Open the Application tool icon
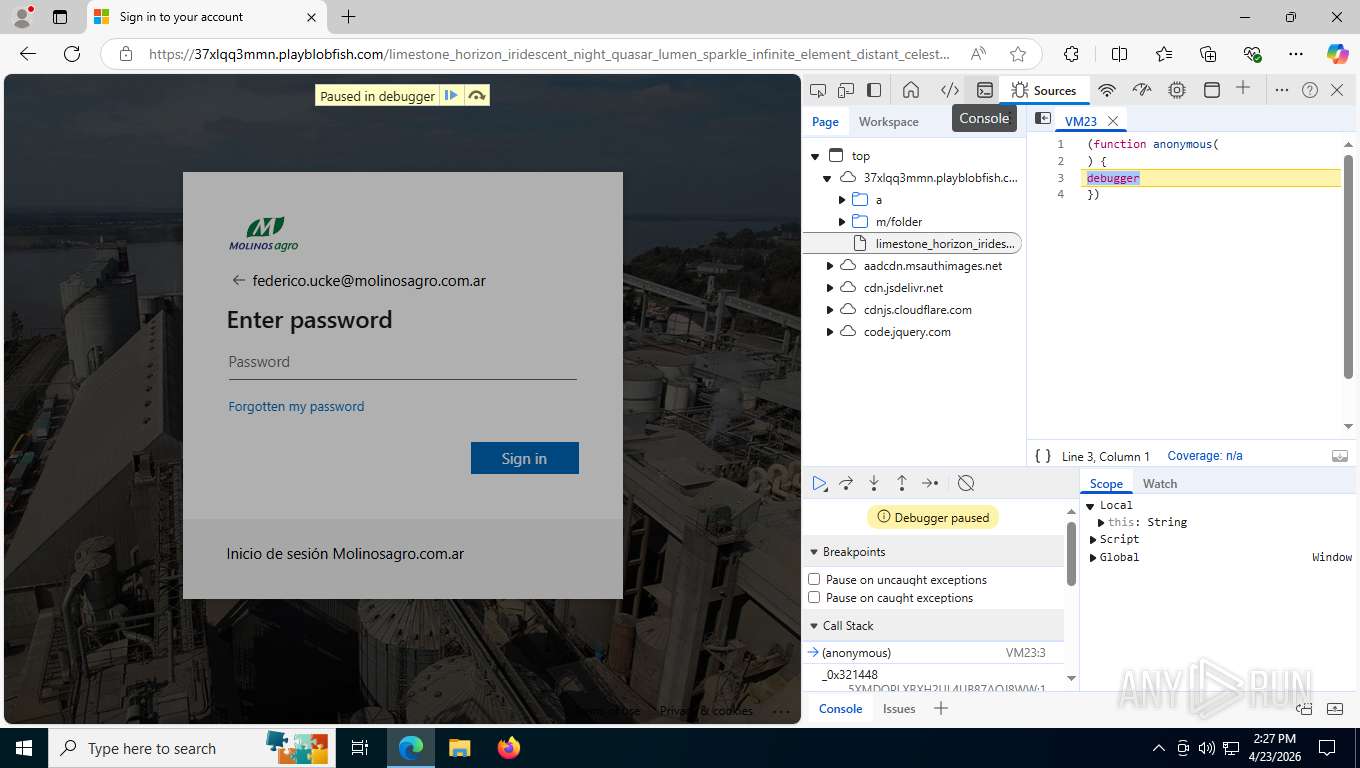Viewport: 1360px width, 768px height. coord(1211,90)
